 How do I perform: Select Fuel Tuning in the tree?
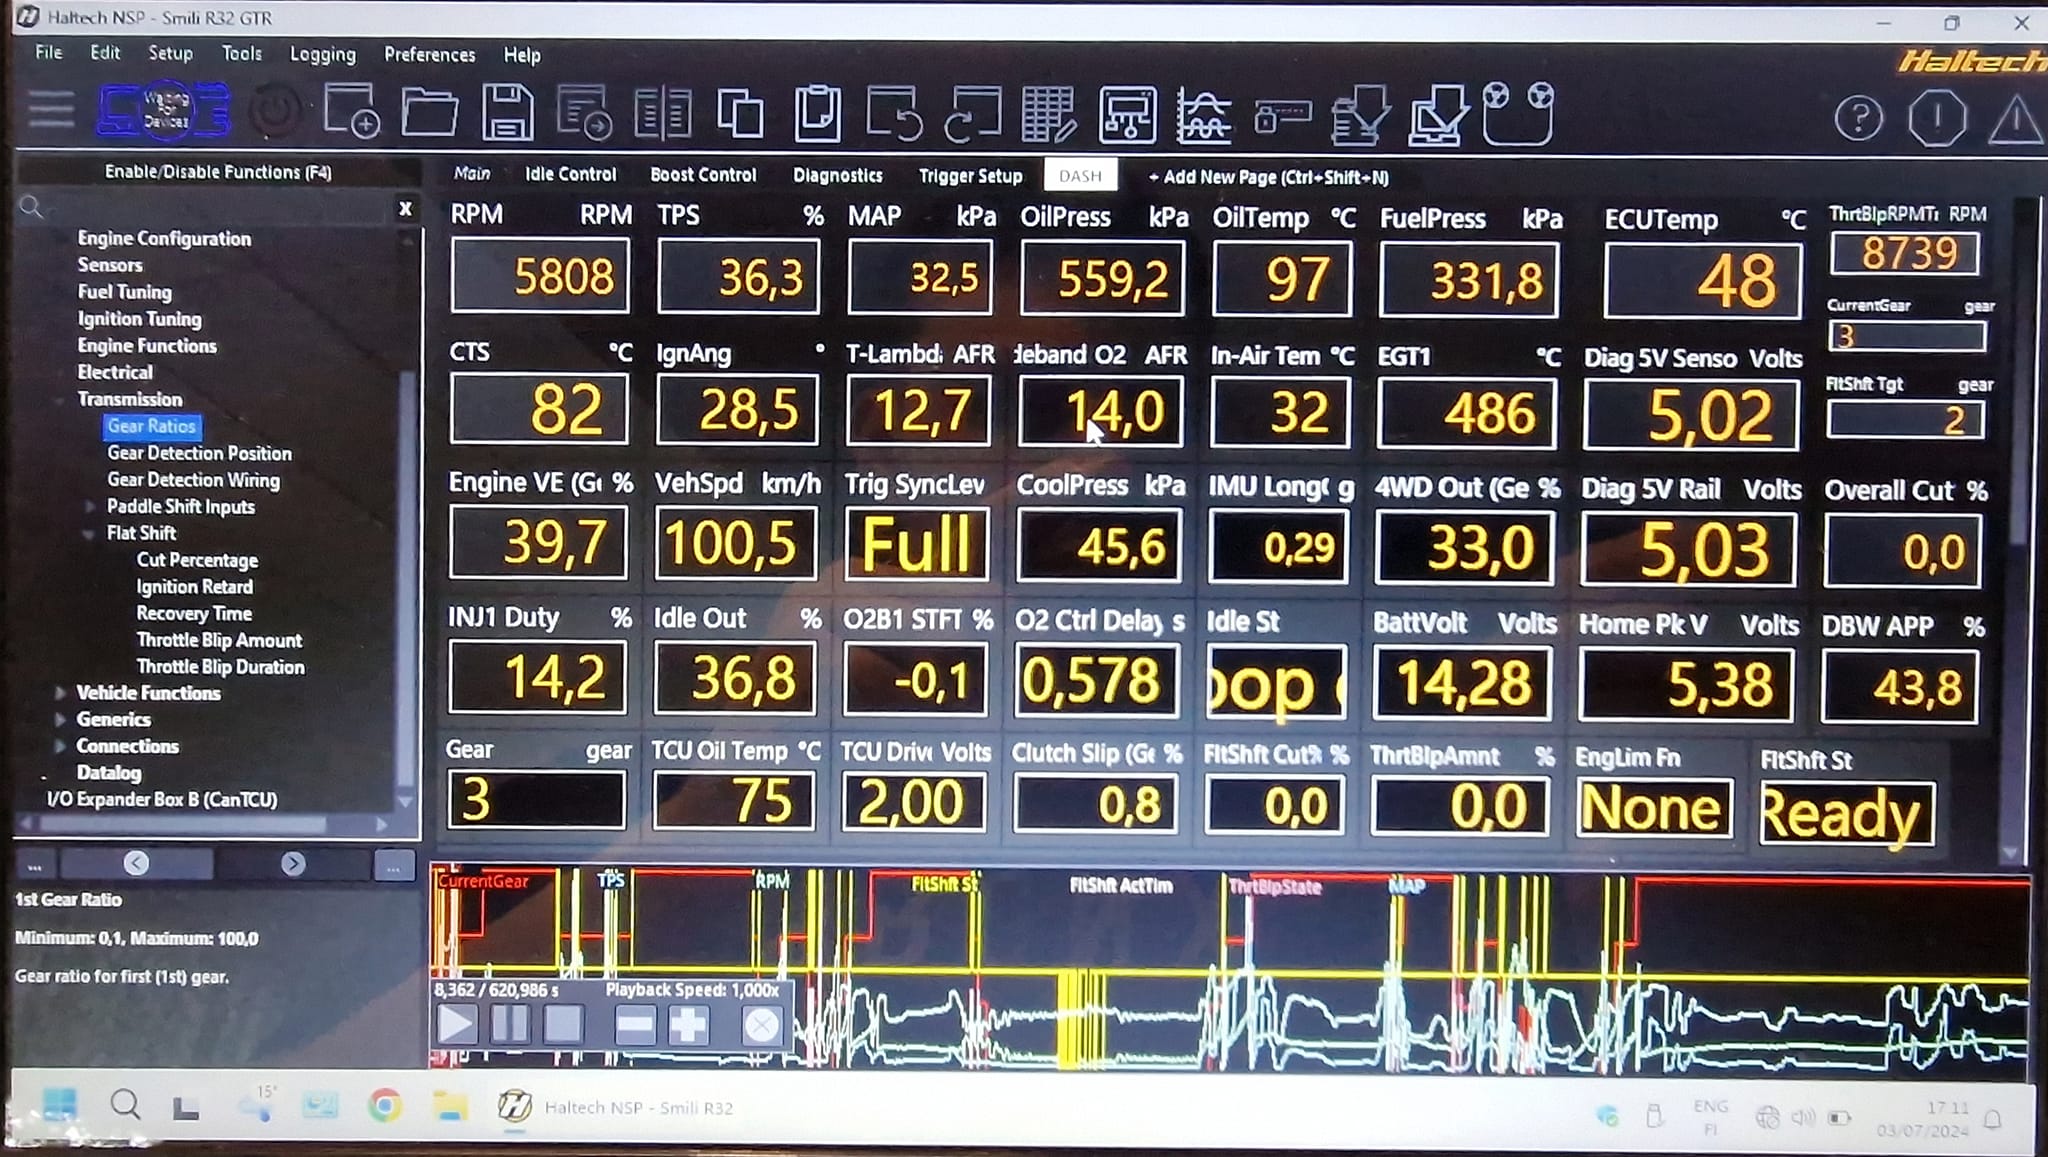pos(124,292)
